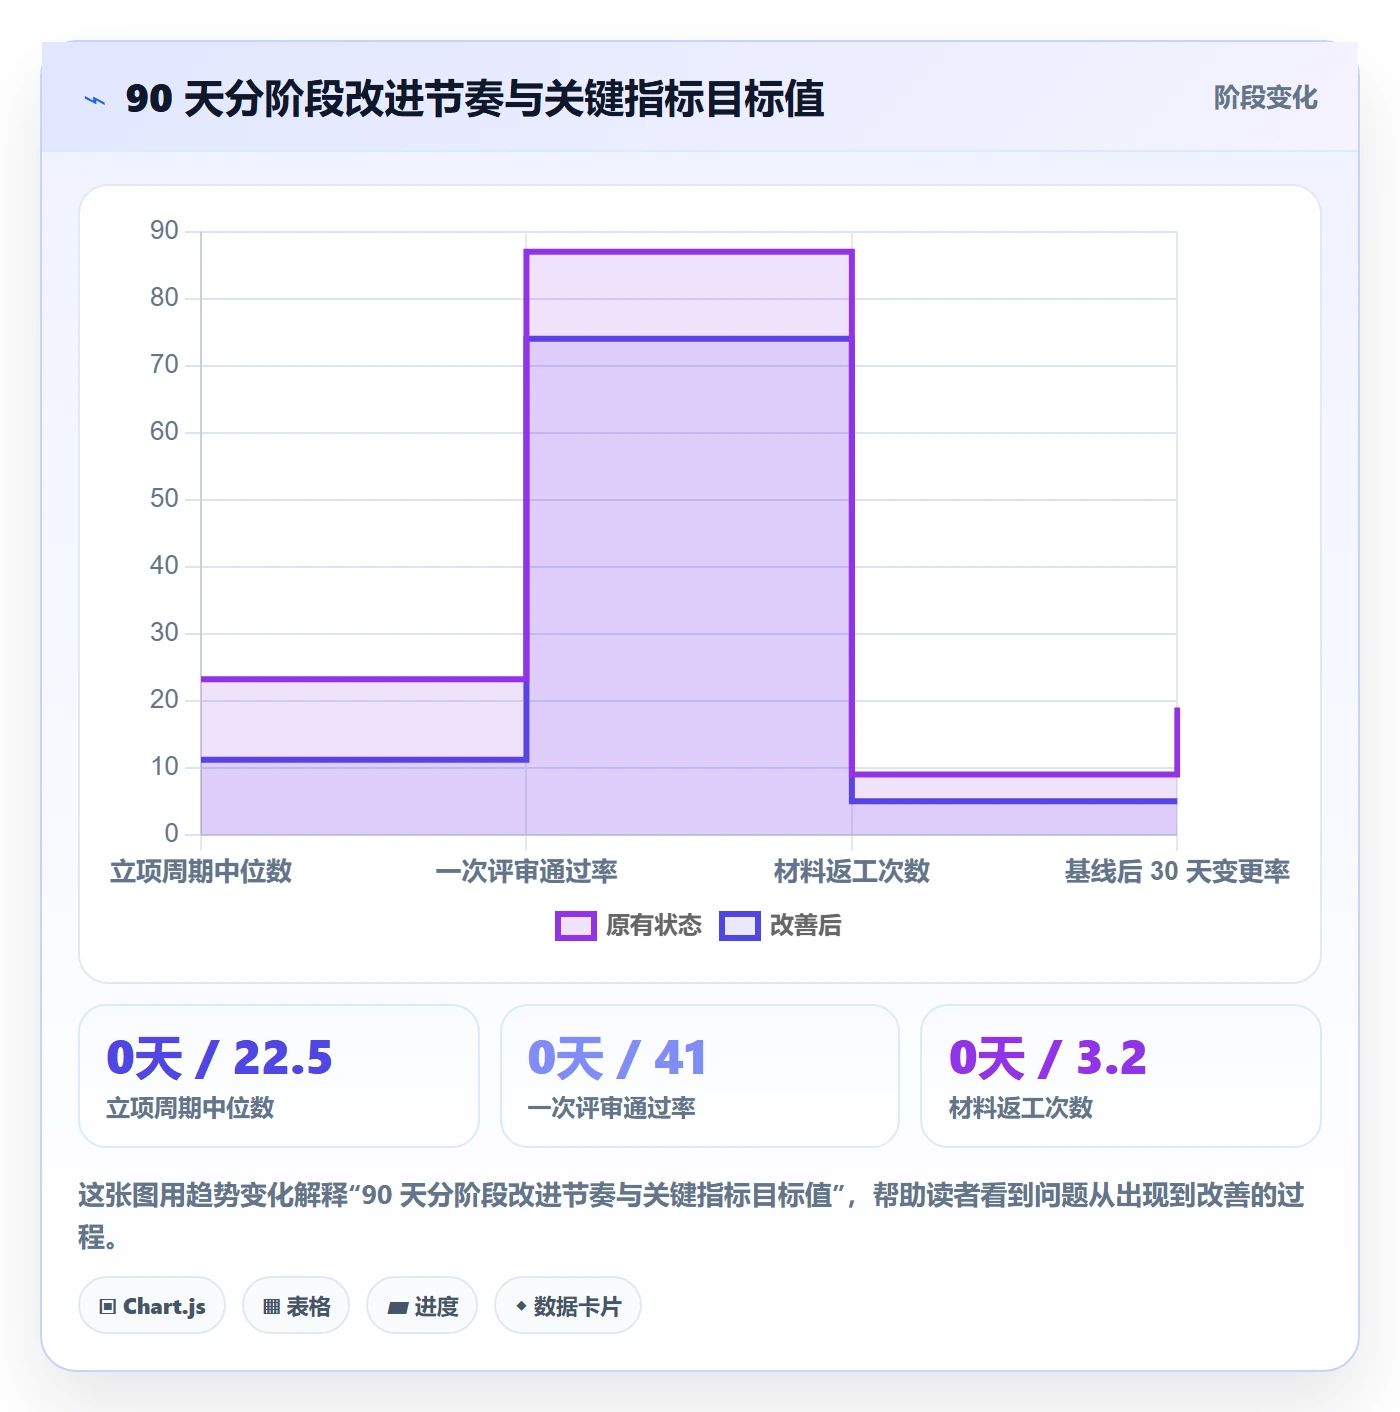Select the 进度 tag chip
1400x1412 pixels.
422,1306
